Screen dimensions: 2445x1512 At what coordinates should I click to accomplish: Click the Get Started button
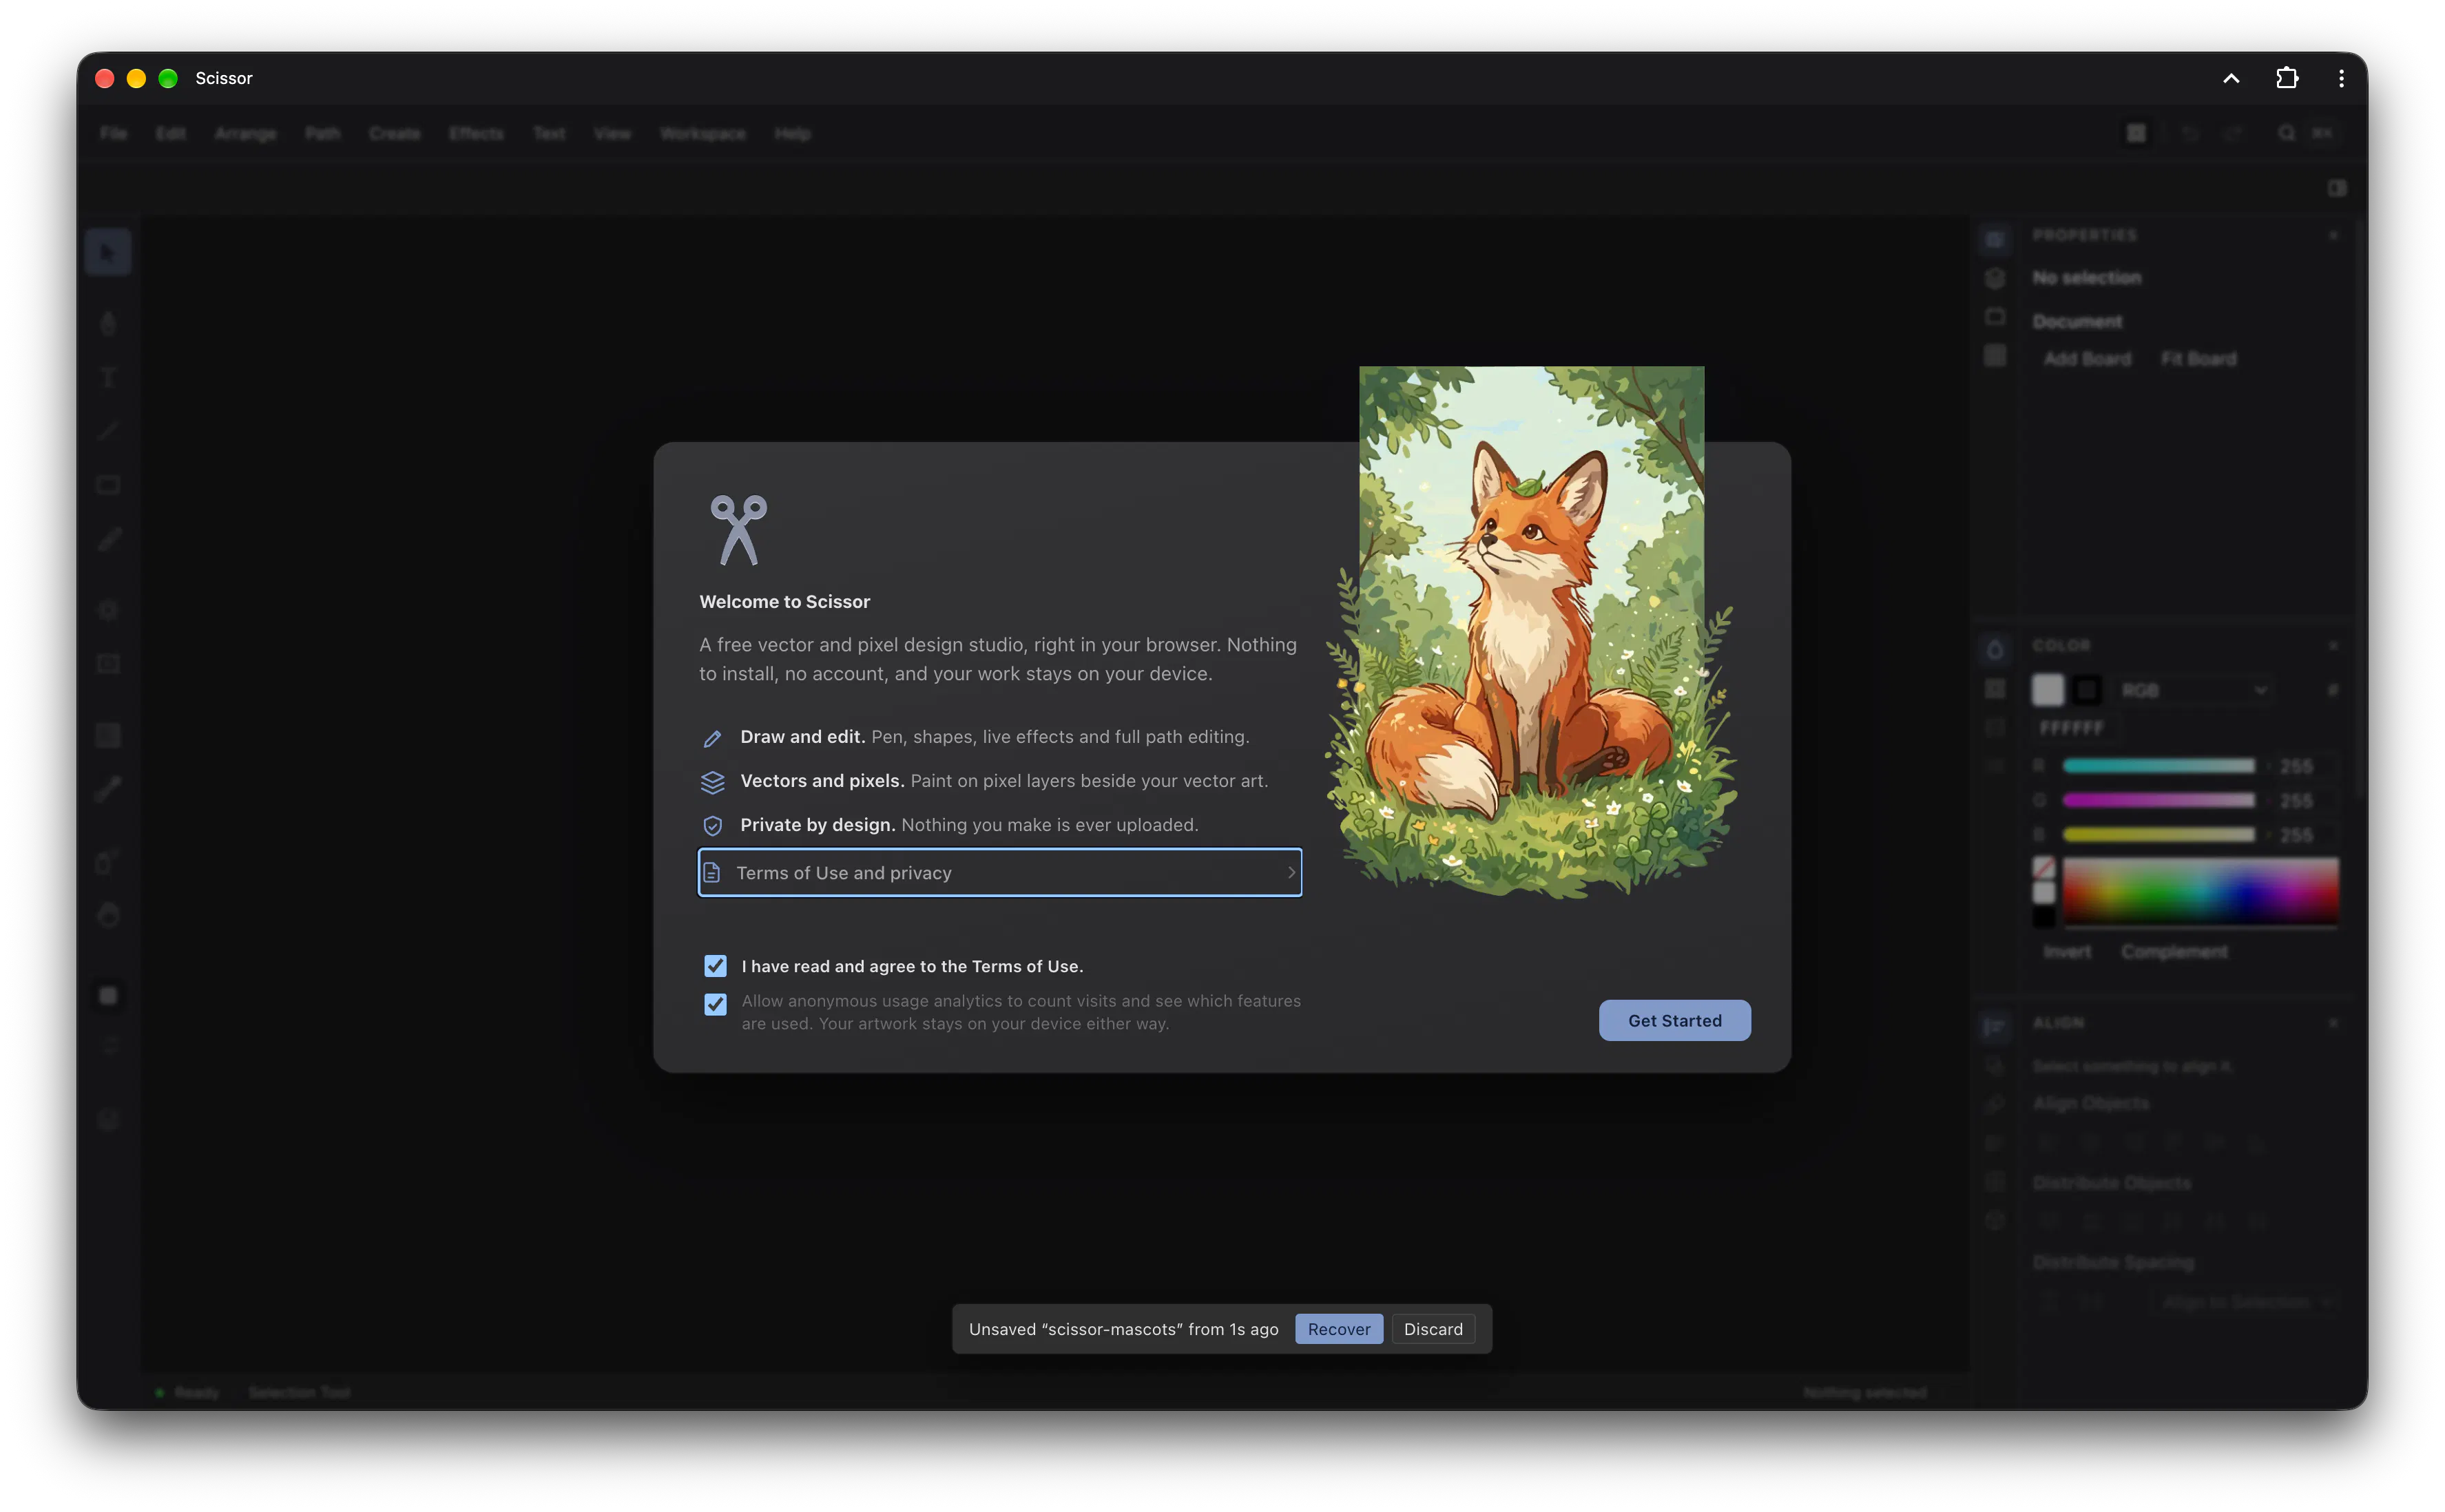1674,1020
